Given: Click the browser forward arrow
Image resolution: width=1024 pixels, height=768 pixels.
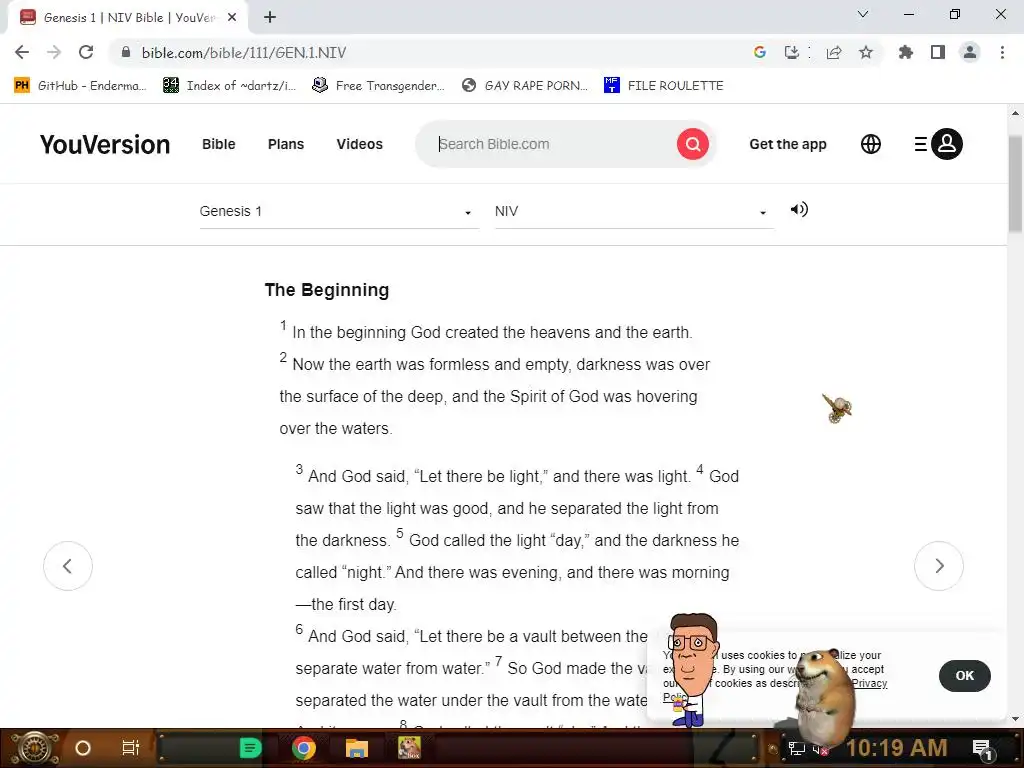Looking at the screenshot, I should pyautogui.click(x=54, y=52).
